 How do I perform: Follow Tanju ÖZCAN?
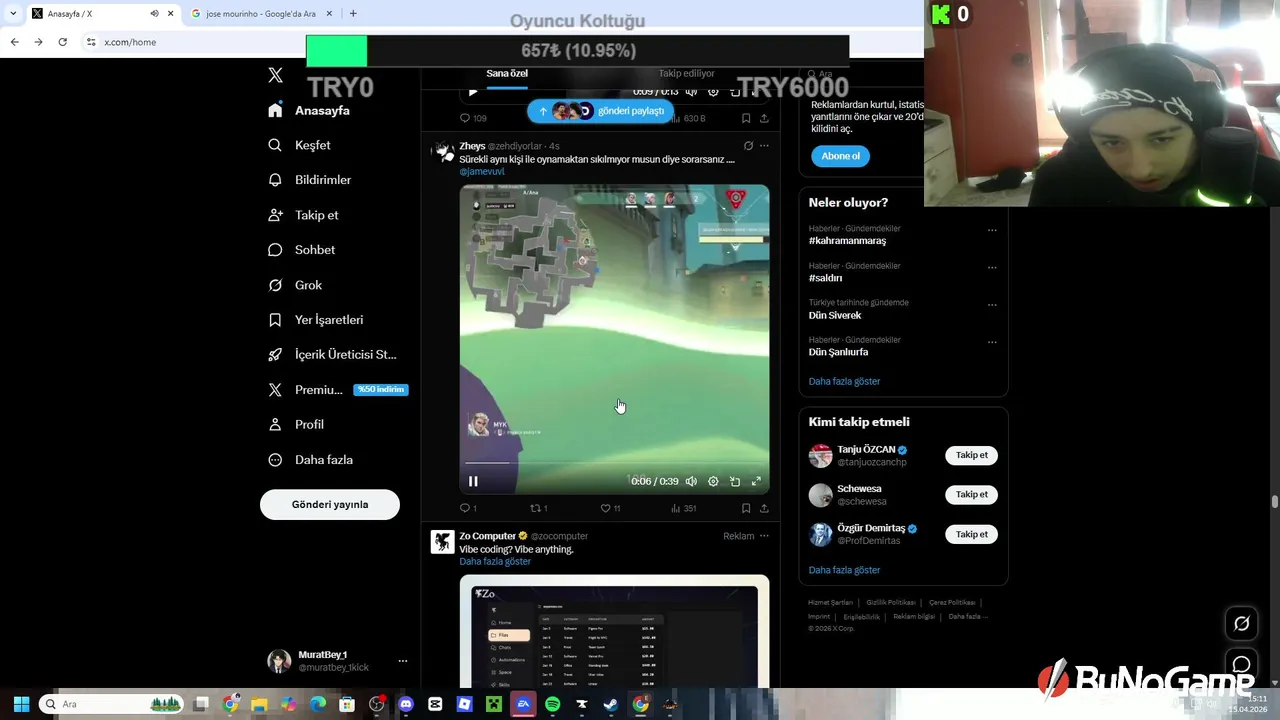pos(971,455)
